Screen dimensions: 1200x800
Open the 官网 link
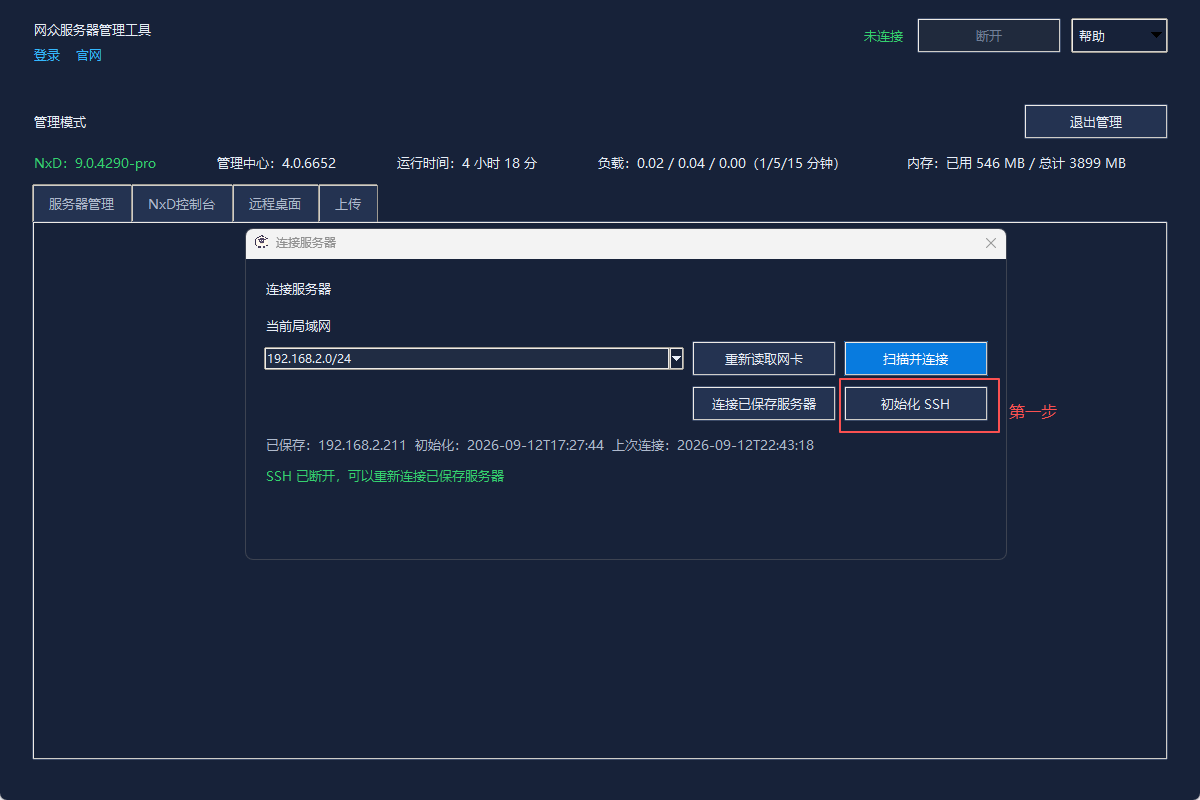point(89,56)
